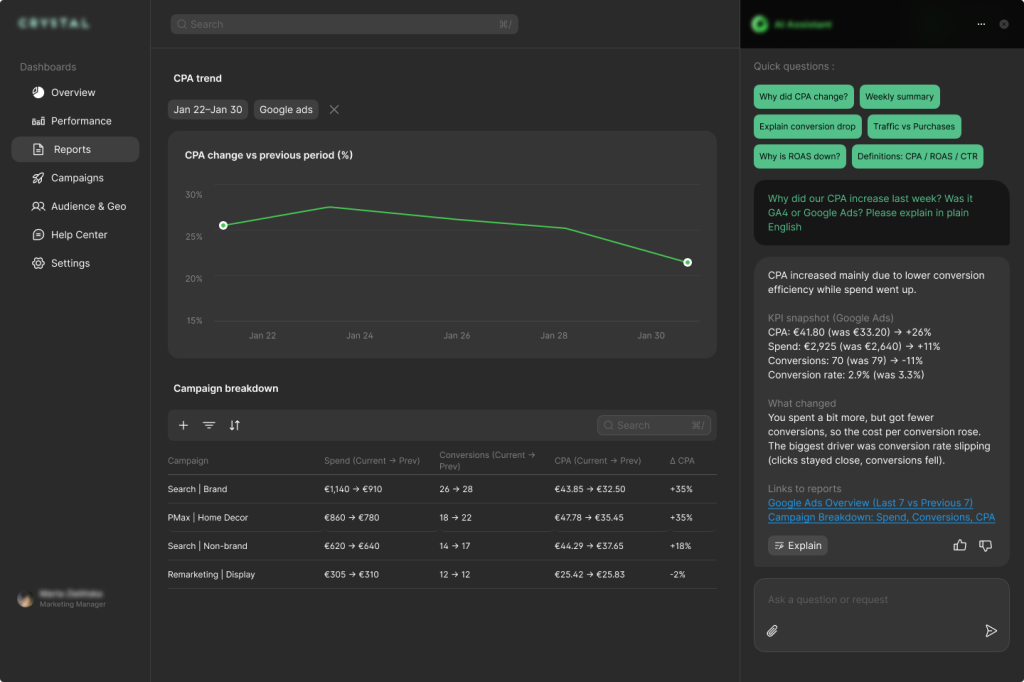The height and width of the screenshot is (682, 1024).
Task: Remove the Google ads filter chip
Action: (x=334, y=110)
